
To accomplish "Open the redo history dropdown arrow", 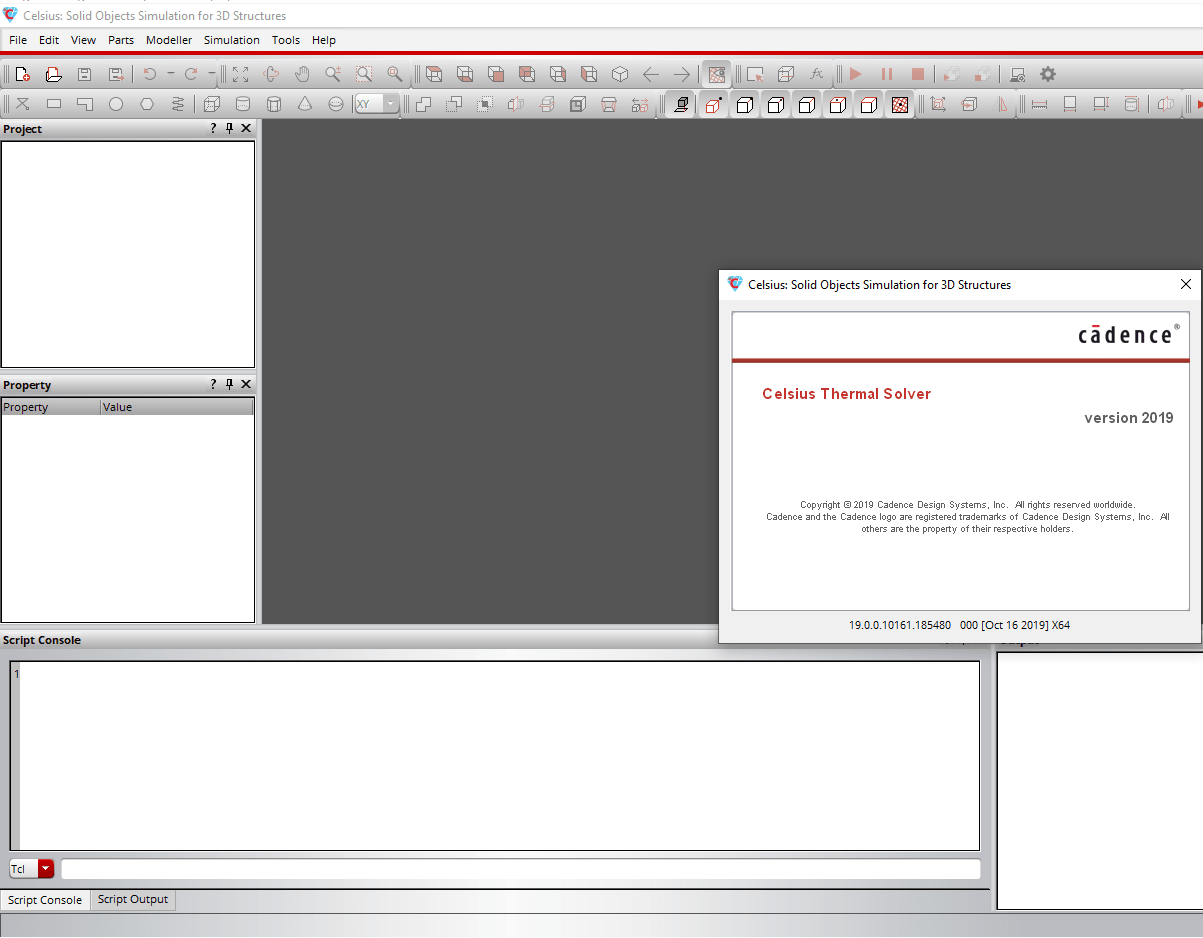I will tap(212, 74).
